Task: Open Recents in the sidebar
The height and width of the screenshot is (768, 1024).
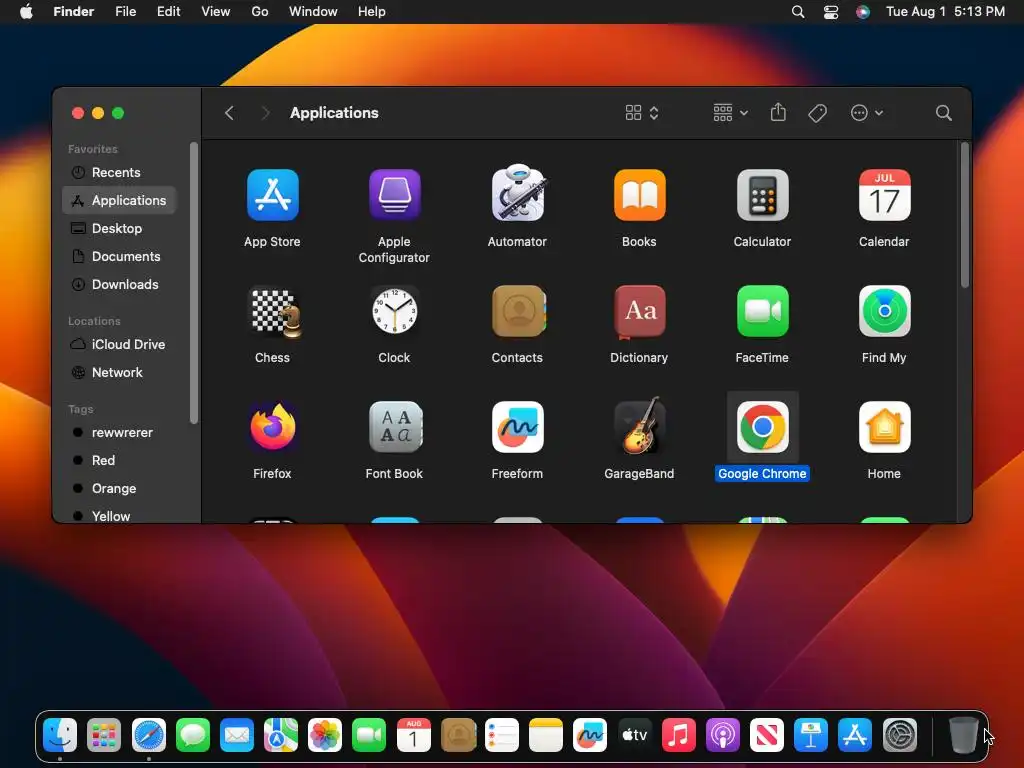Action: pos(119,172)
